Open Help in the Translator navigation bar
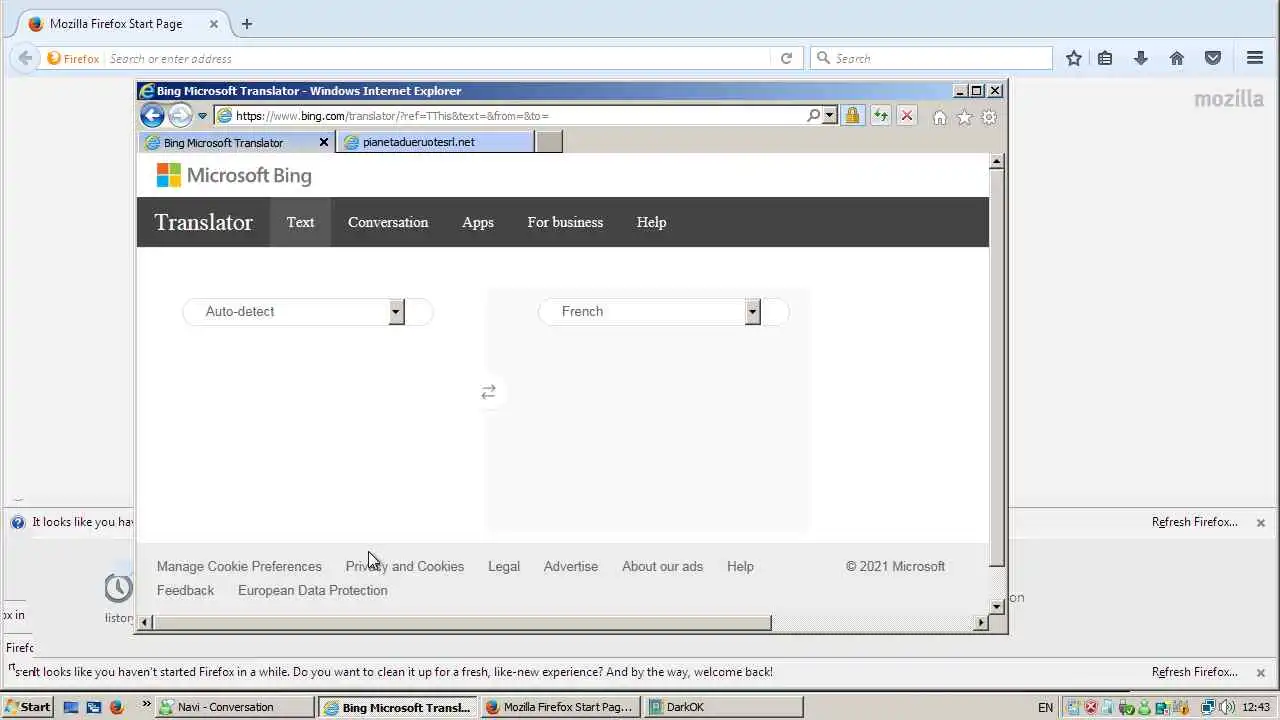 (651, 222)
